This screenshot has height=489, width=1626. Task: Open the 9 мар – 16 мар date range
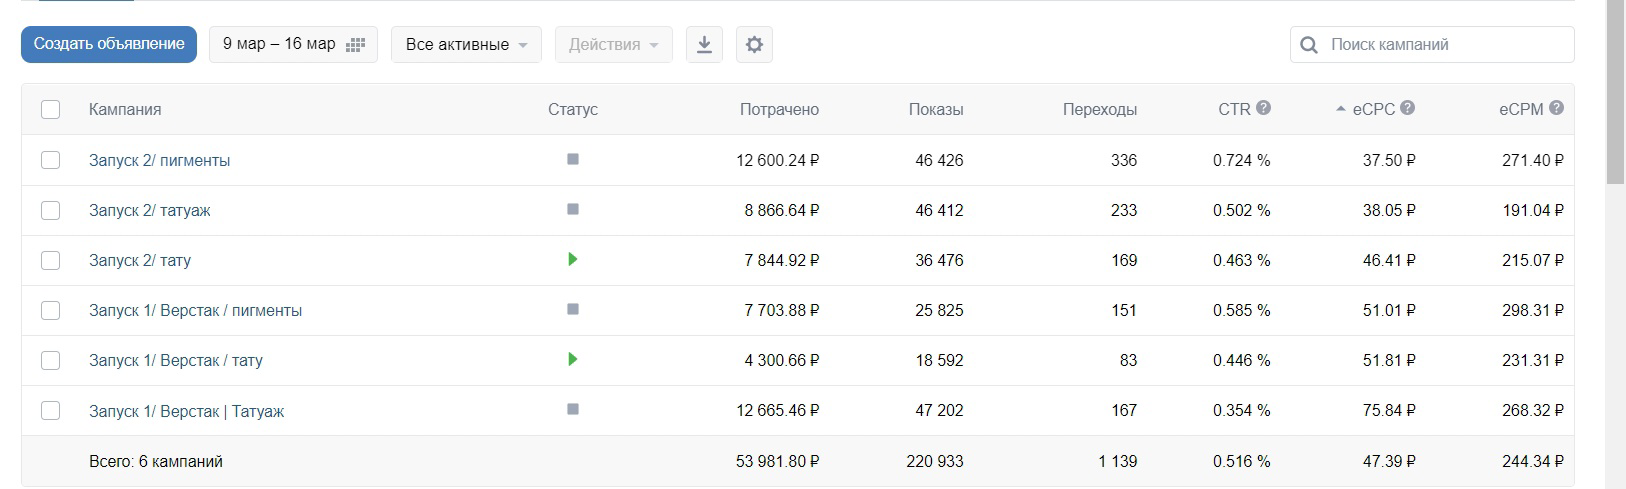[293, 44]
